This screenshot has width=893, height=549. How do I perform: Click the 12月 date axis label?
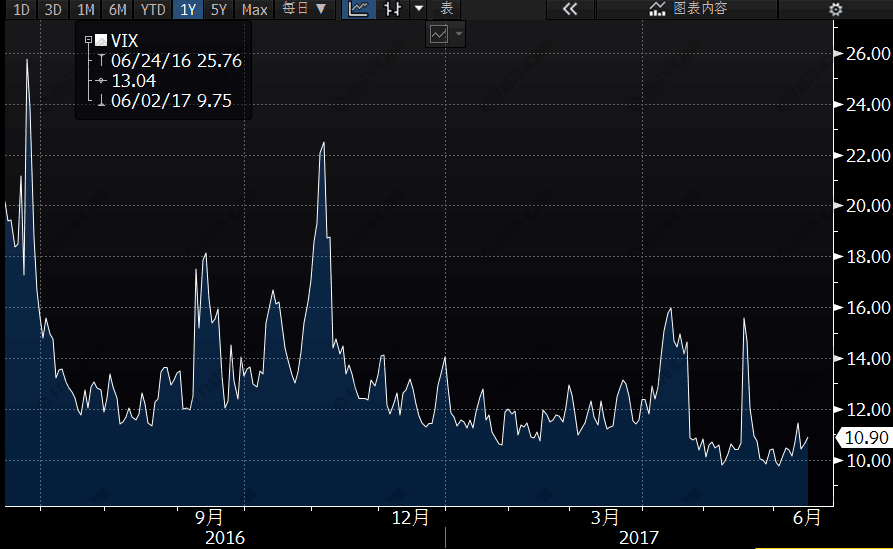coord(411,518)
